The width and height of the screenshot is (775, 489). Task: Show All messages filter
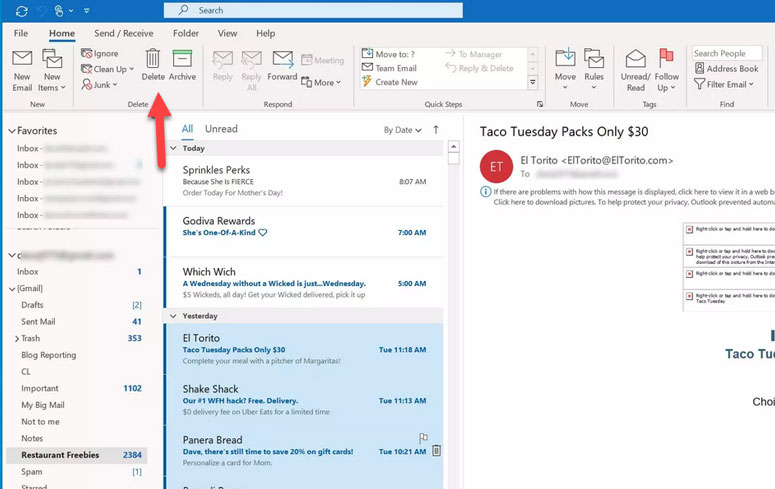[187, 129]
